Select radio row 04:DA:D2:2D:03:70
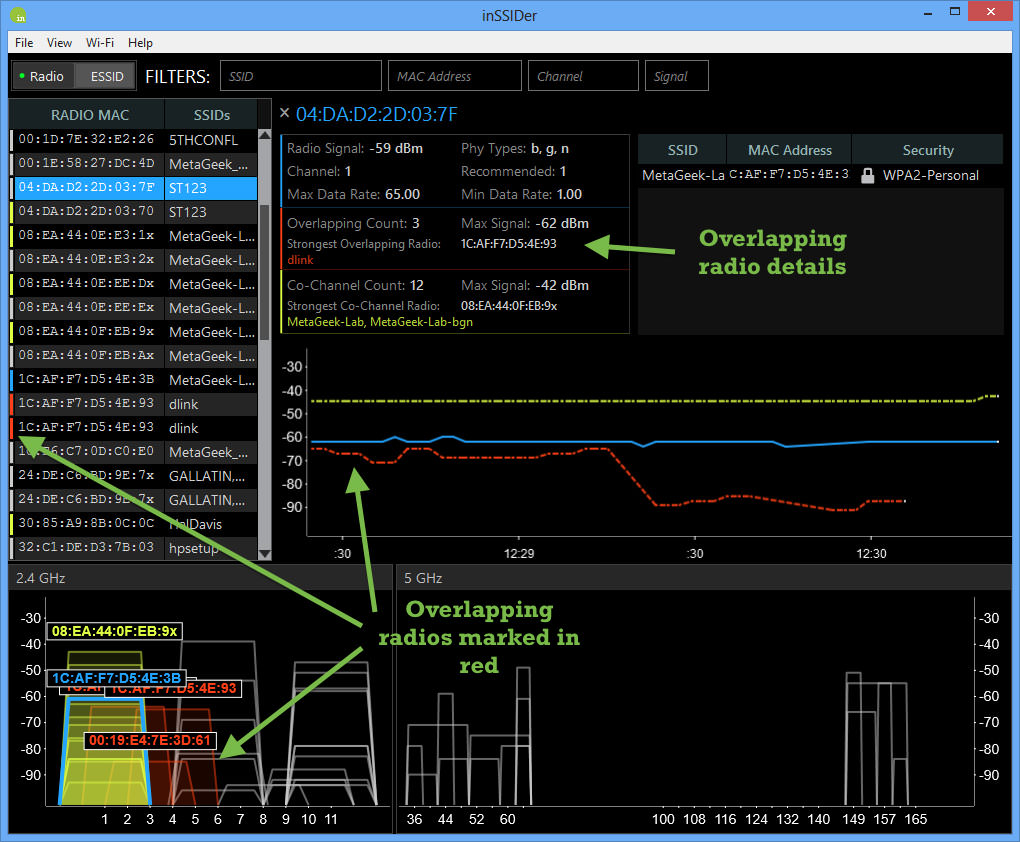 134,212
